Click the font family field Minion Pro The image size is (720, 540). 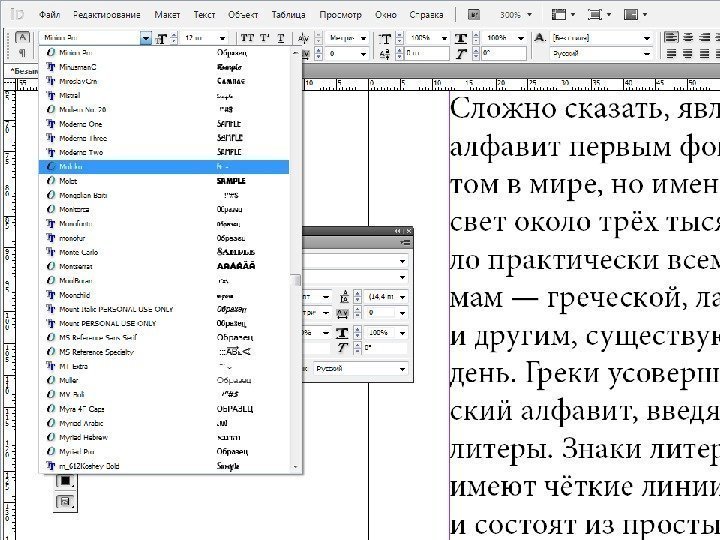point(90,38)
